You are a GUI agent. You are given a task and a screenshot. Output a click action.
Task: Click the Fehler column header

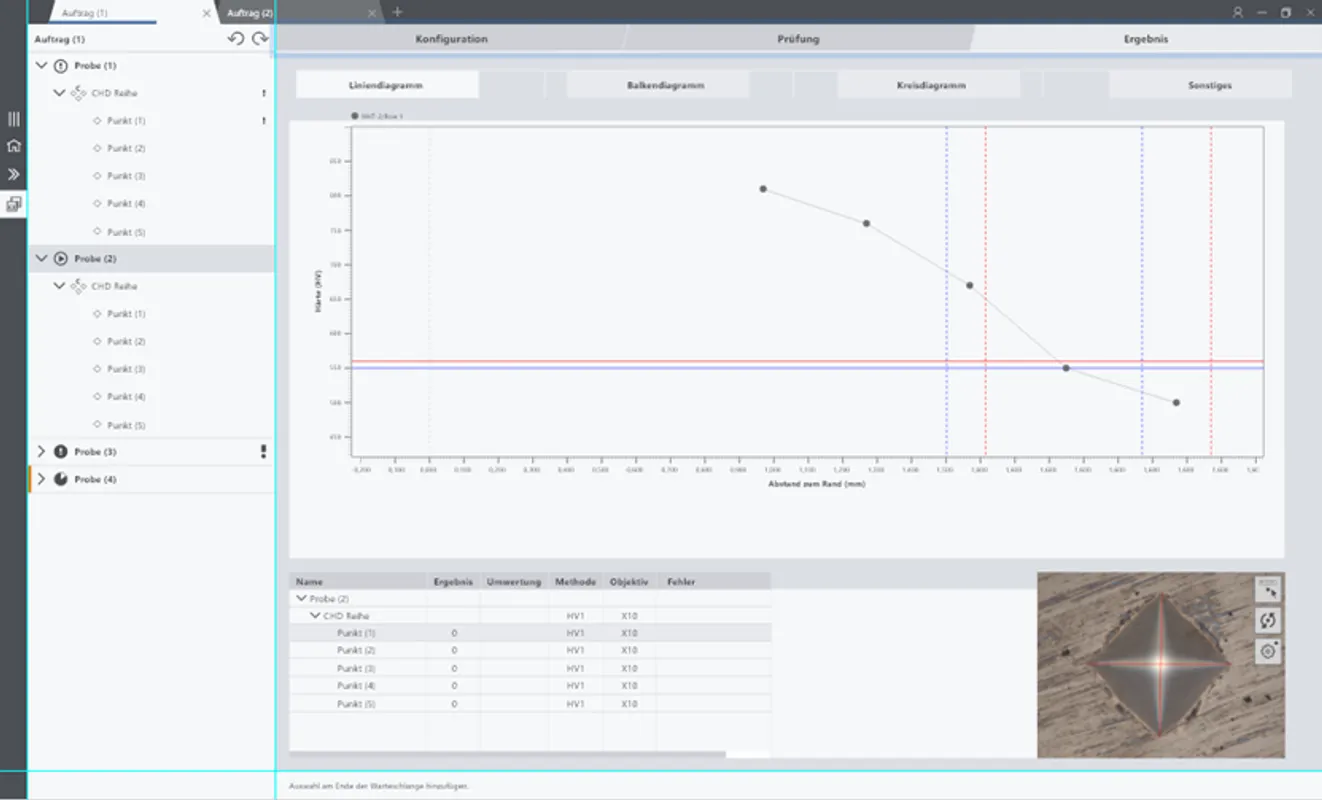[713, 581]
